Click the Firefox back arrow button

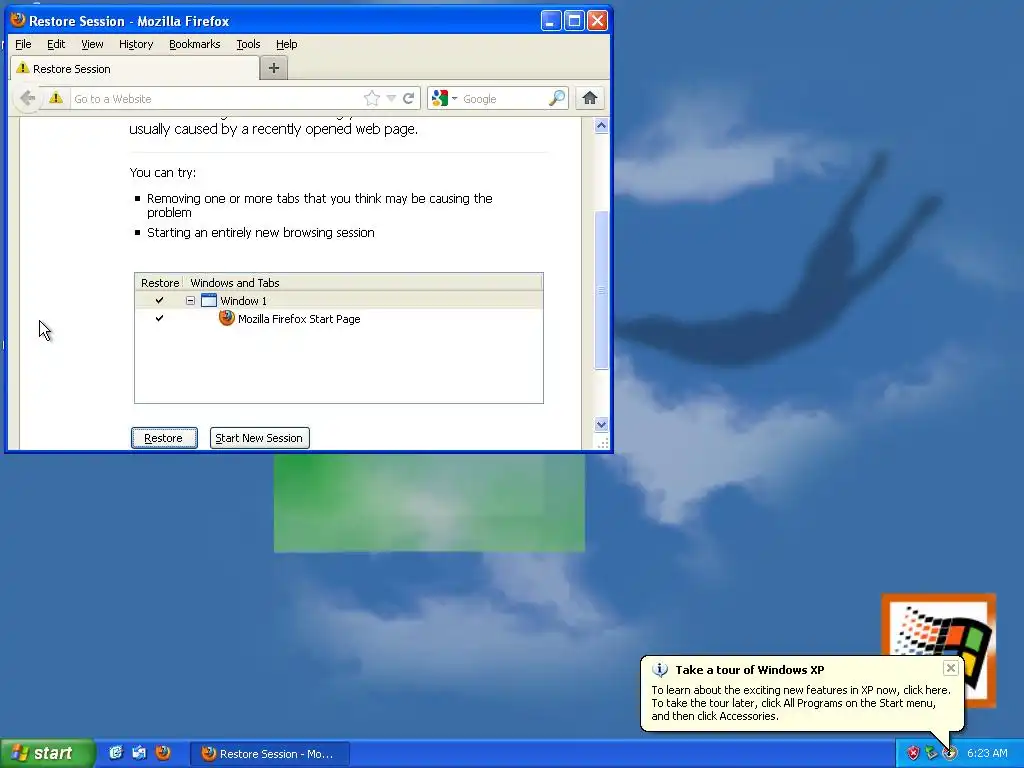[27, 99]
